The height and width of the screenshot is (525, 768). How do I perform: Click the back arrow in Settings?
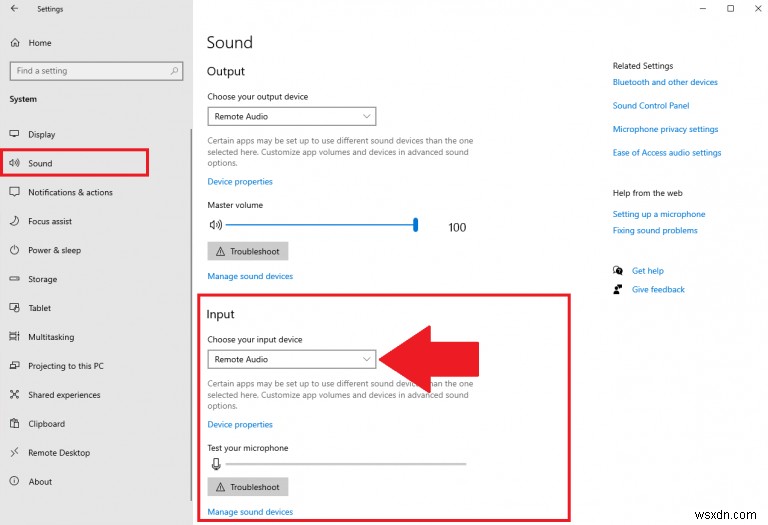14,9
